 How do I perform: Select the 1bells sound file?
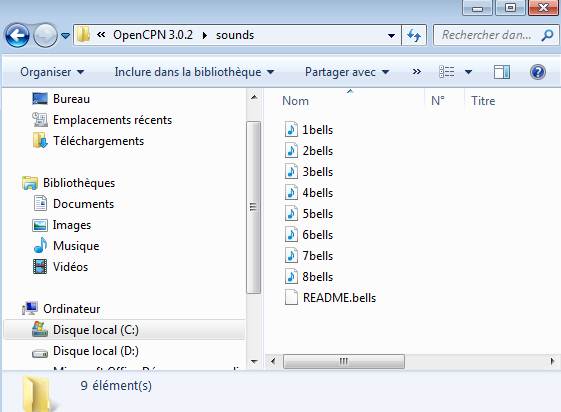[x=309, y=129]
